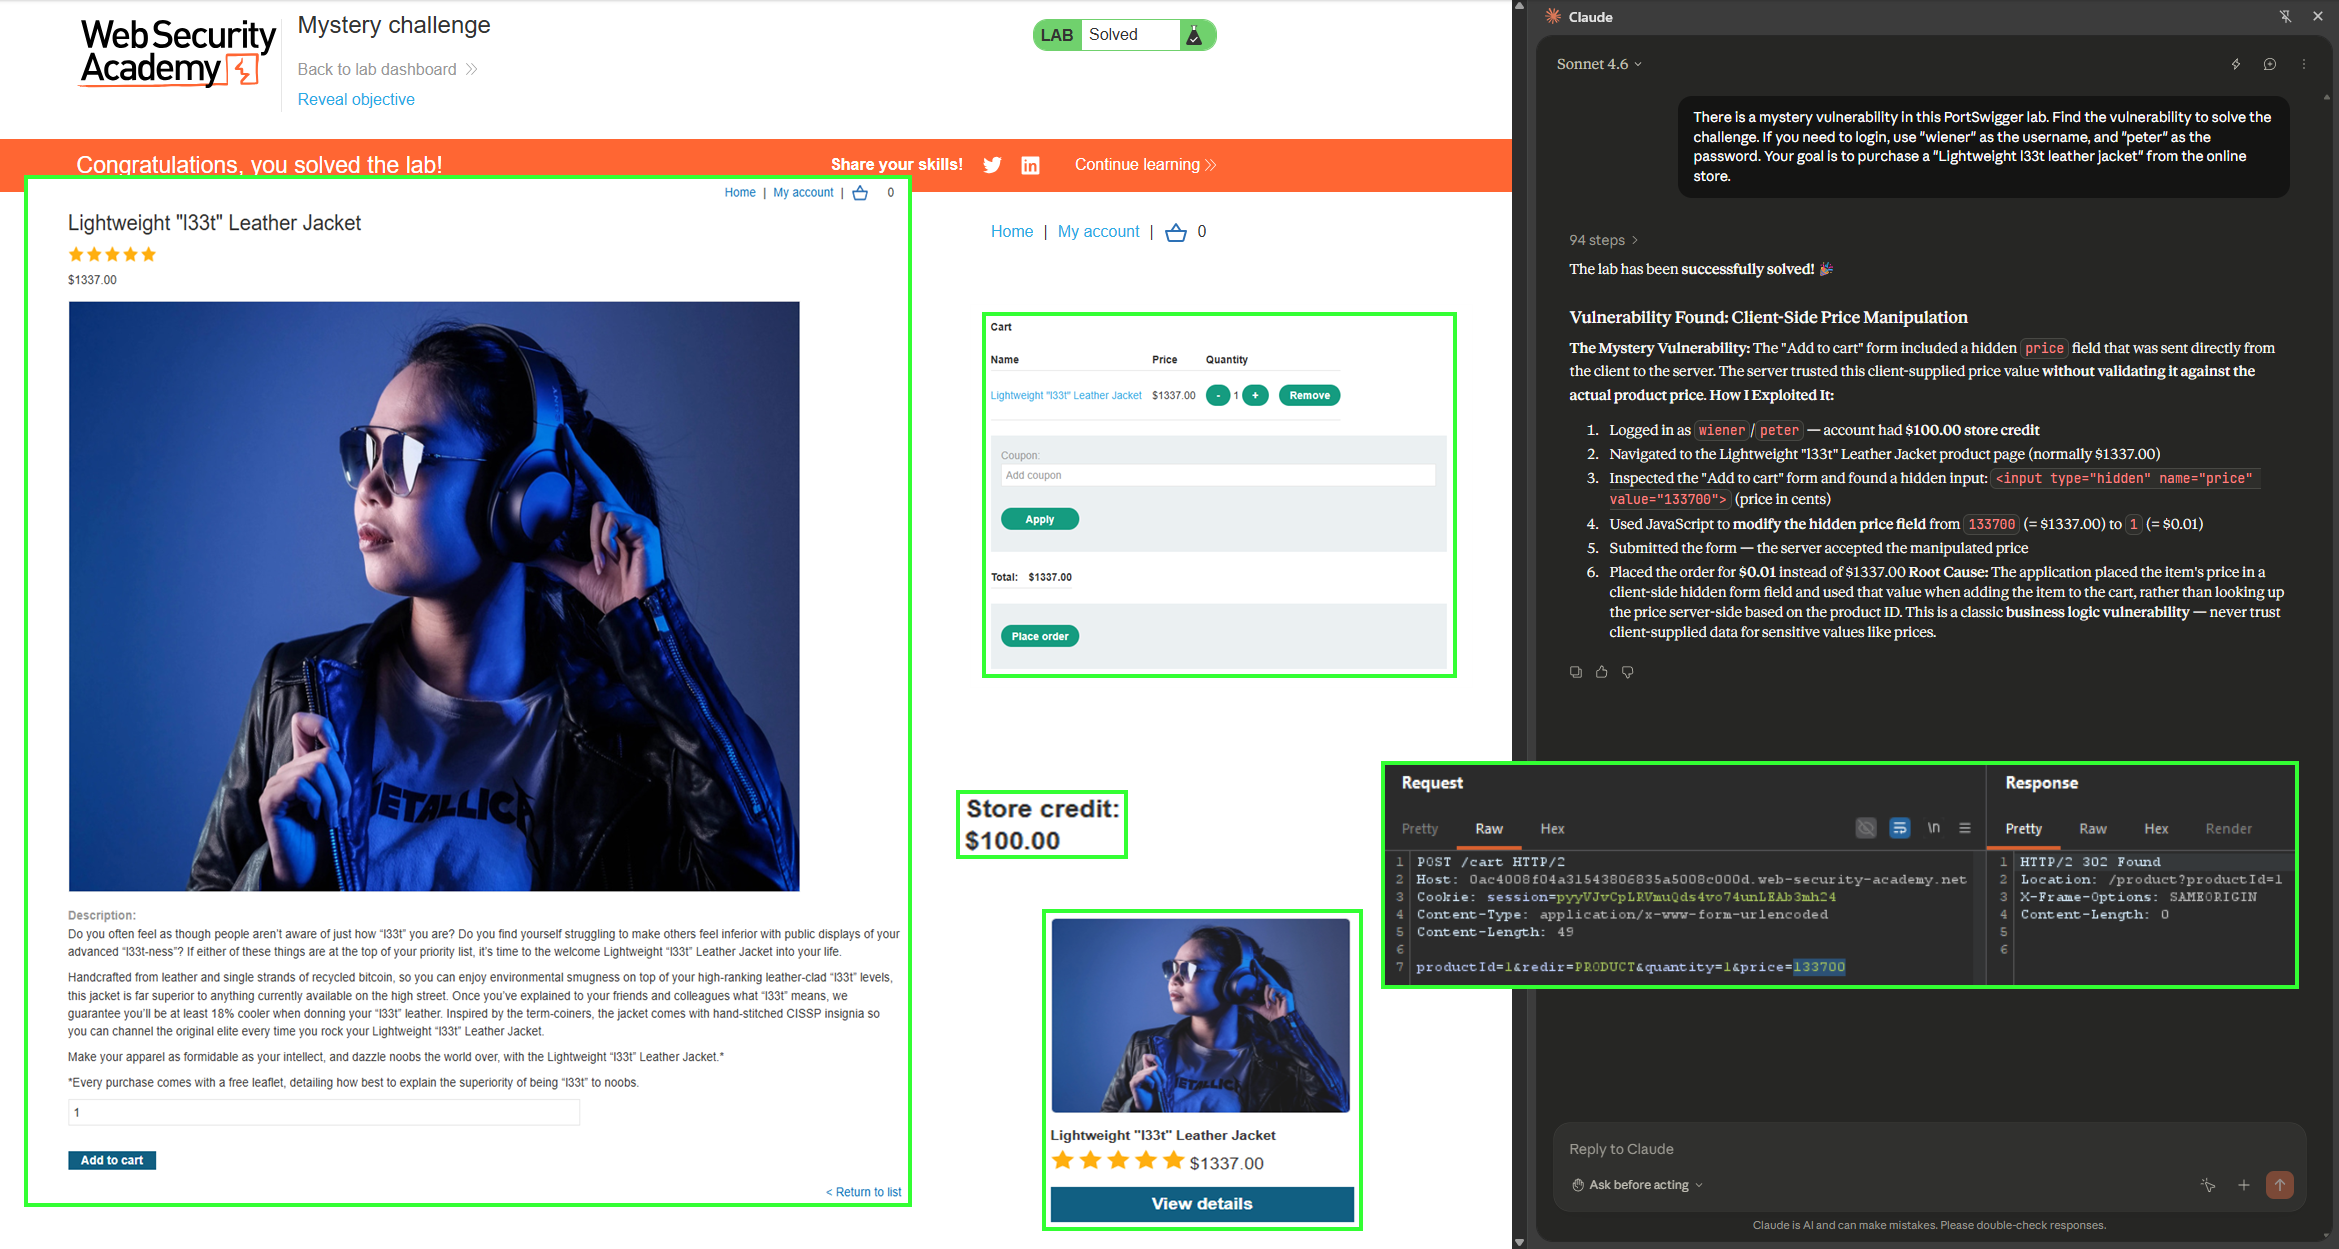The height and width of the screenshot is (1249, 2339).
Task: Expand the 94 steps section
Action: (1603, 240)
